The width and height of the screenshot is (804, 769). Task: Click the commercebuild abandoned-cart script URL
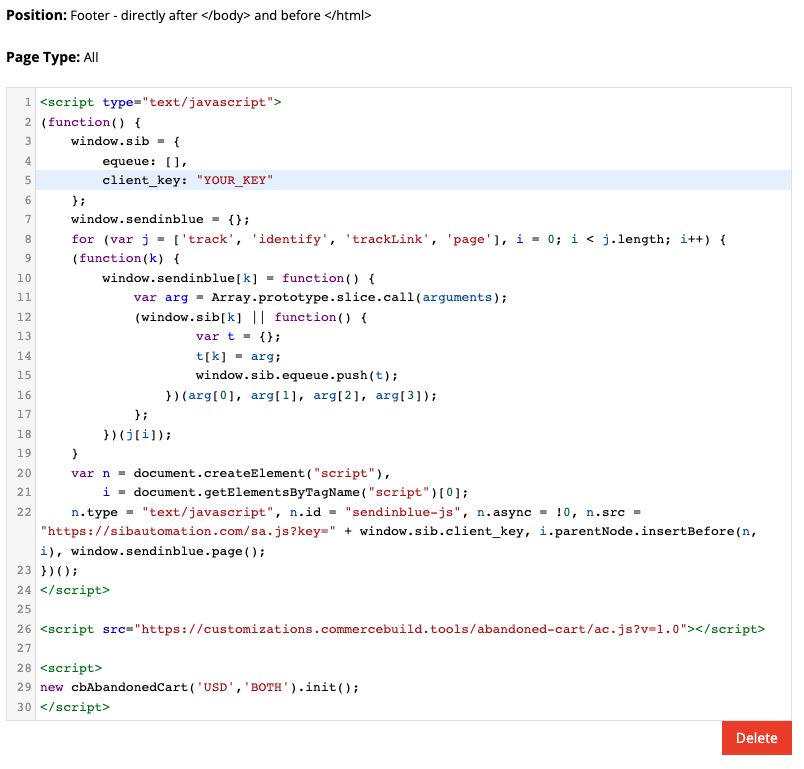pyautogui.click(x=410, y=629)
